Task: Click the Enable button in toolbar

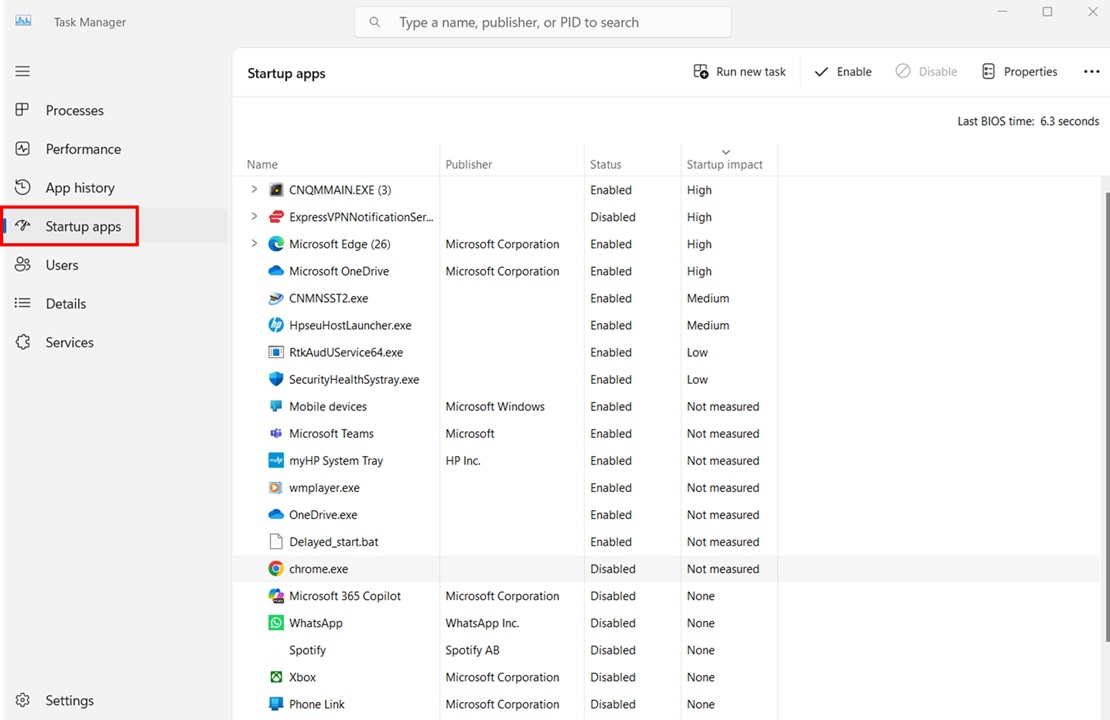Action: click(842, 72)
